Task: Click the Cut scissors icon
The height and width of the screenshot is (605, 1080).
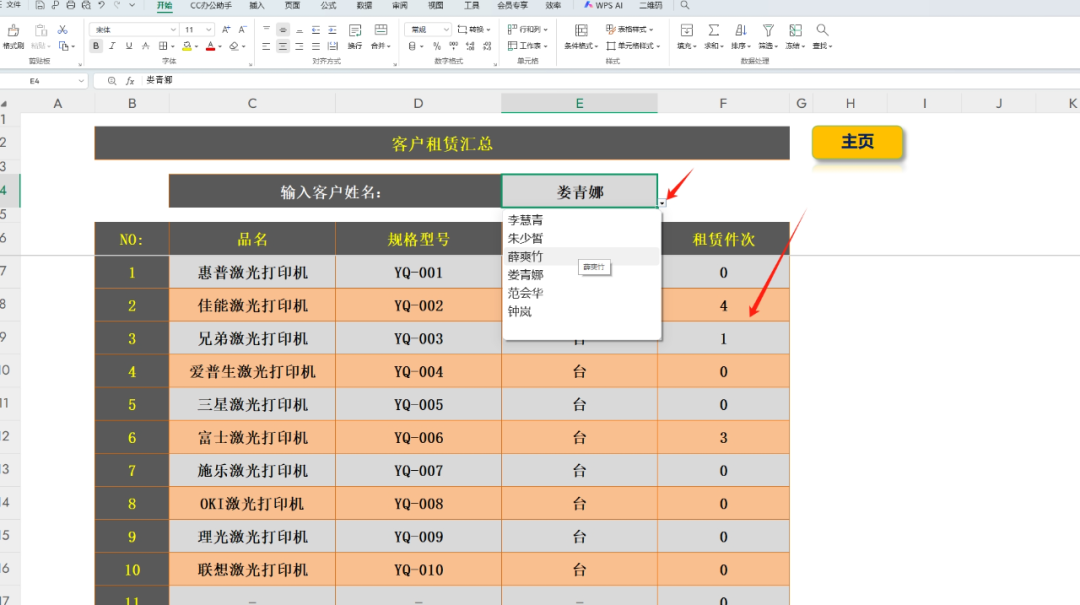Action: click(63, 30)
